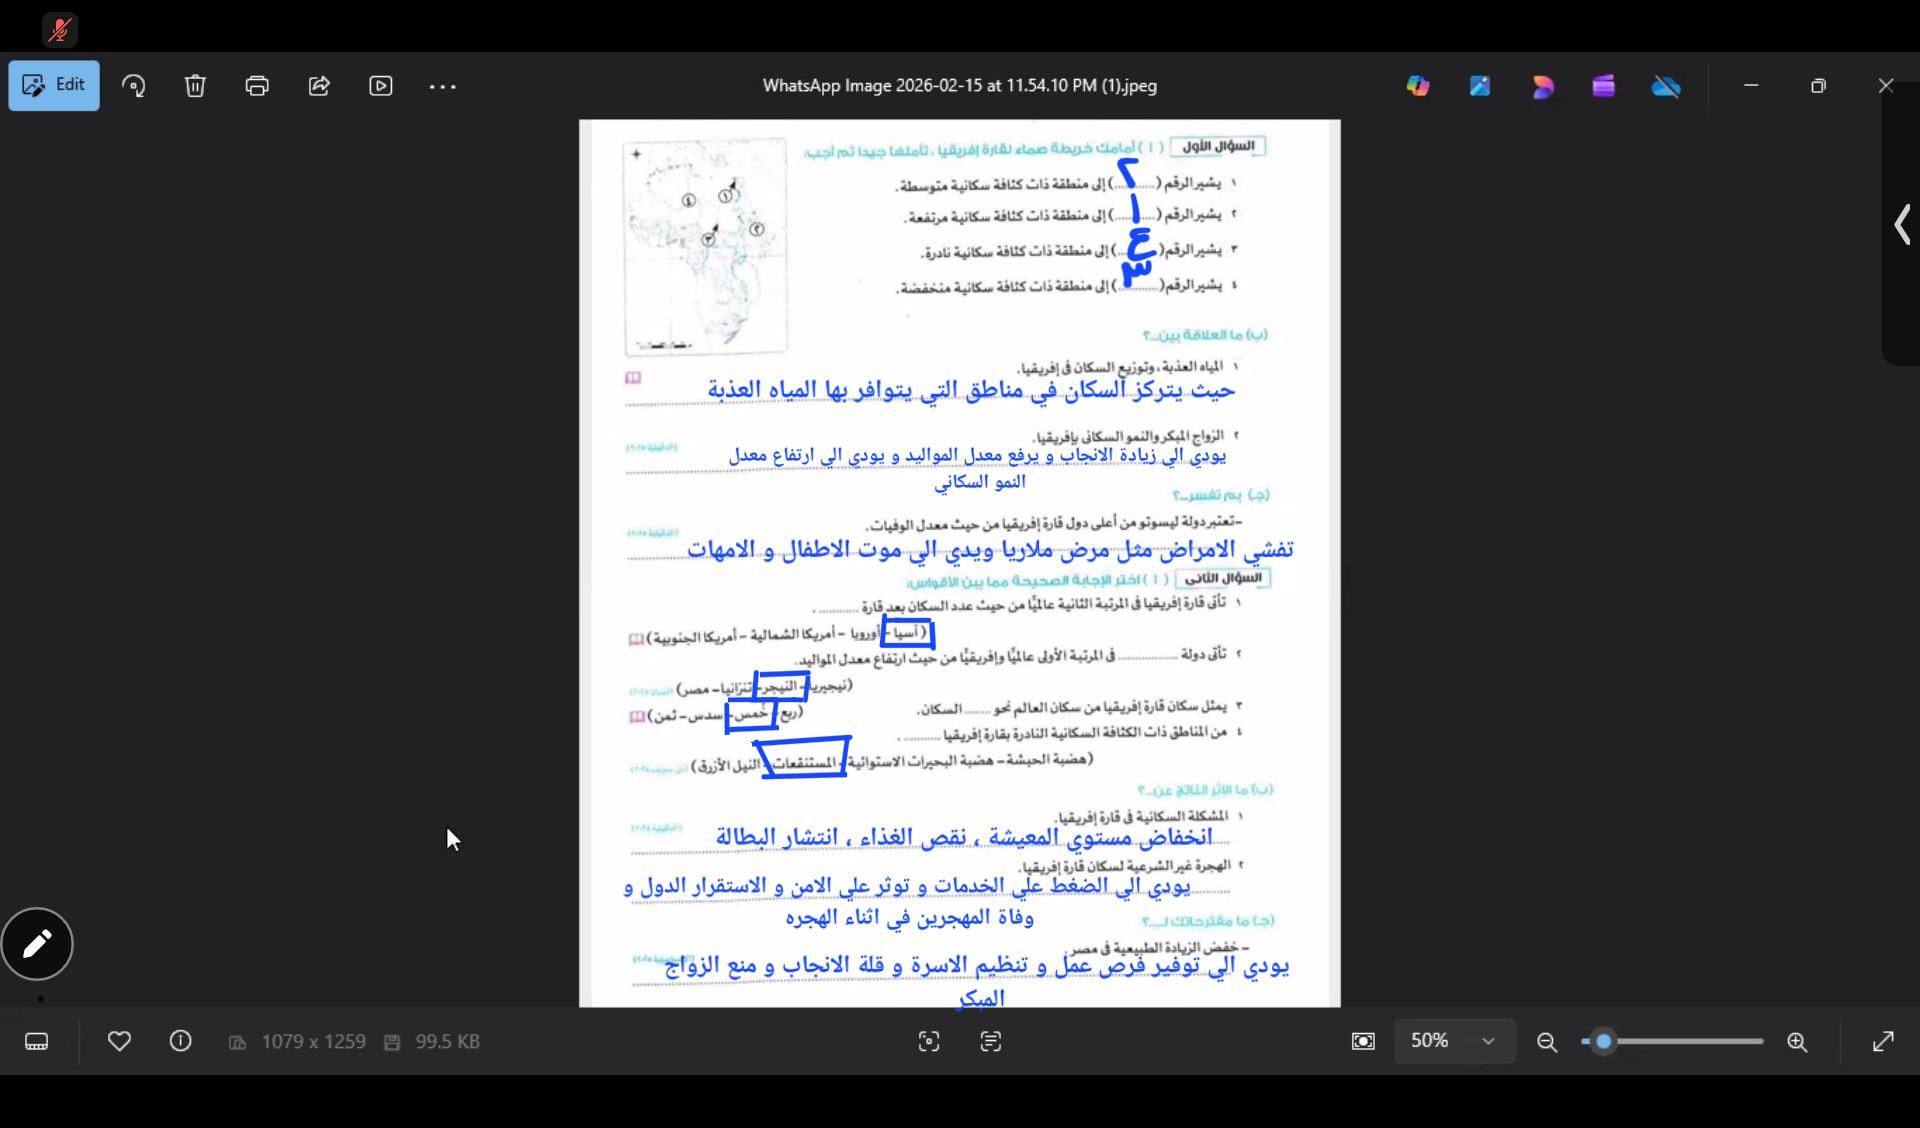Show file info panel
The image size is (1920, 1128).
(180, 1042)
